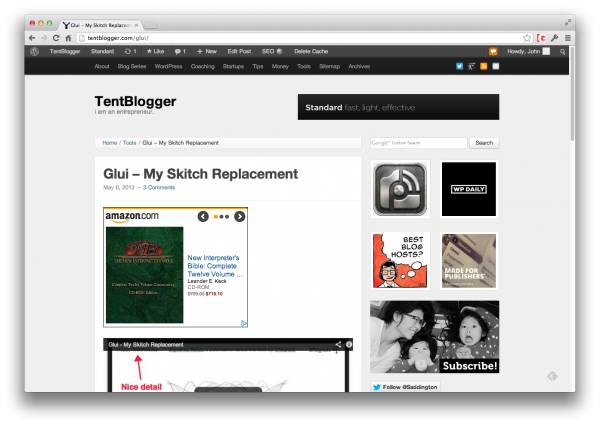The image size is (600, 426).
Task: Open the New content menu
Action: 207,51
